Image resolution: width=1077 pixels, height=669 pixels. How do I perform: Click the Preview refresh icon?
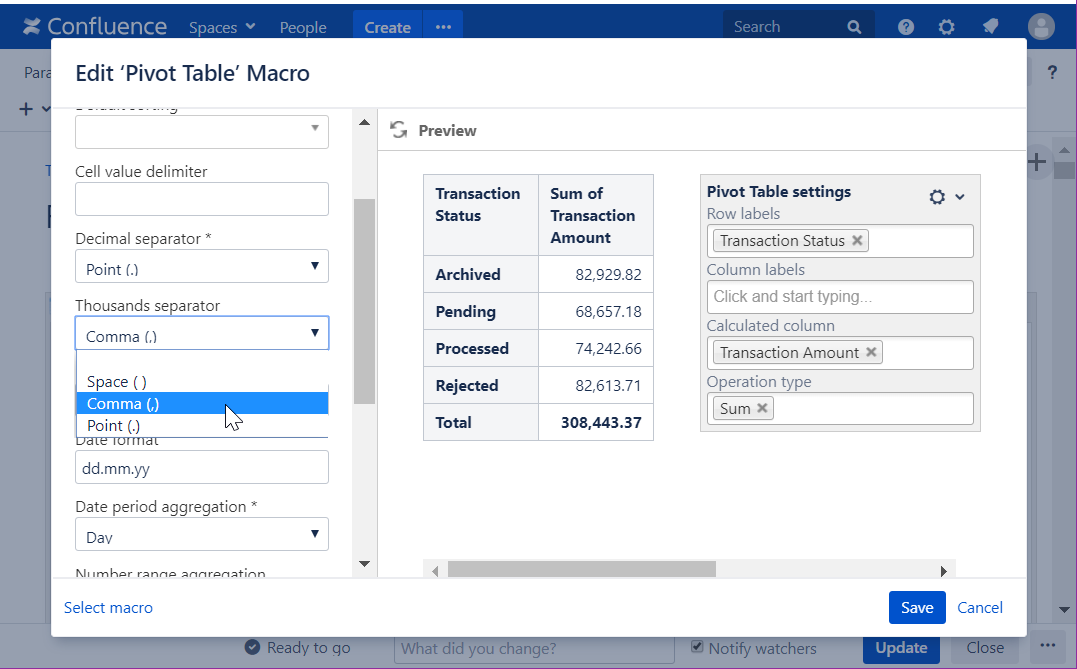pos(398,130)
